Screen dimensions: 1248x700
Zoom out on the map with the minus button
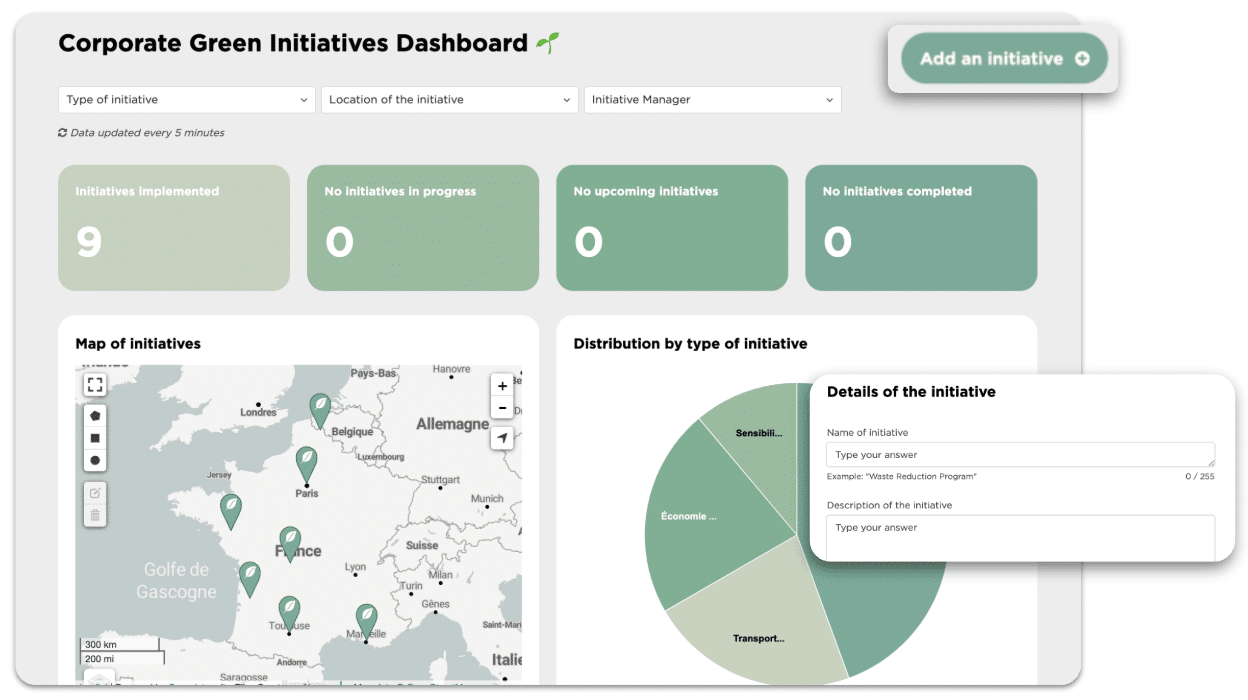tap(502, 408)
